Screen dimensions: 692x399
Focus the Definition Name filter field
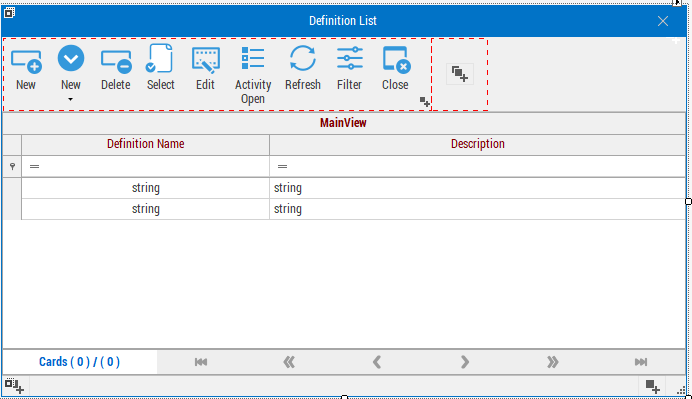[x=146, y=166]
